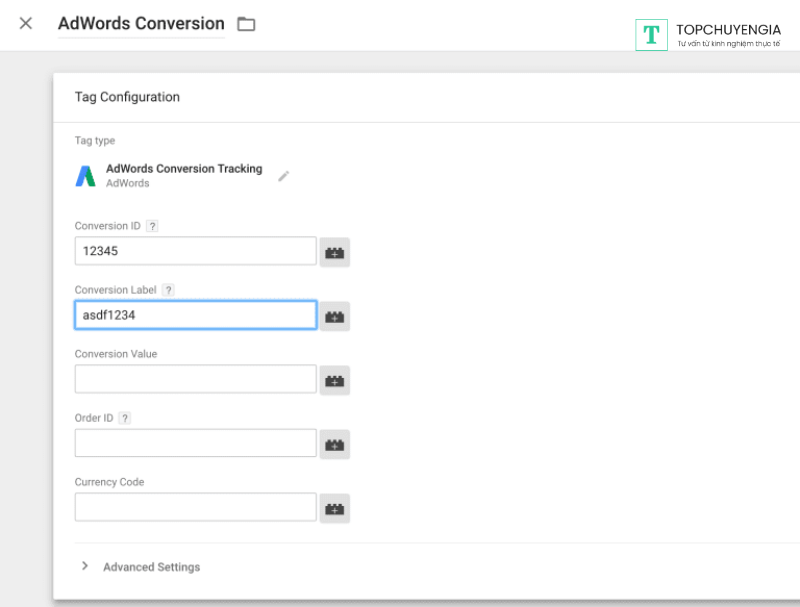Open variable picker for Conversion ID

tap(335, 253)
